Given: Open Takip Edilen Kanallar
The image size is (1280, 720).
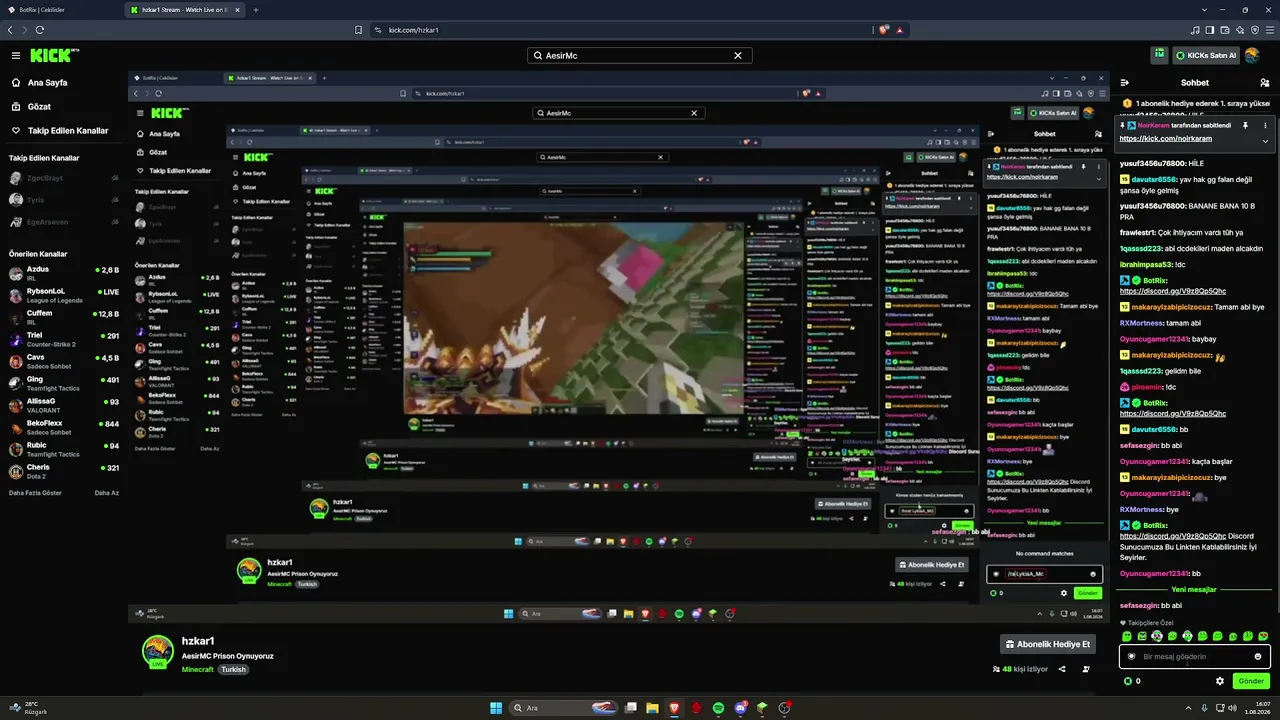Looking at the screenshot, I should coord(59,130).
